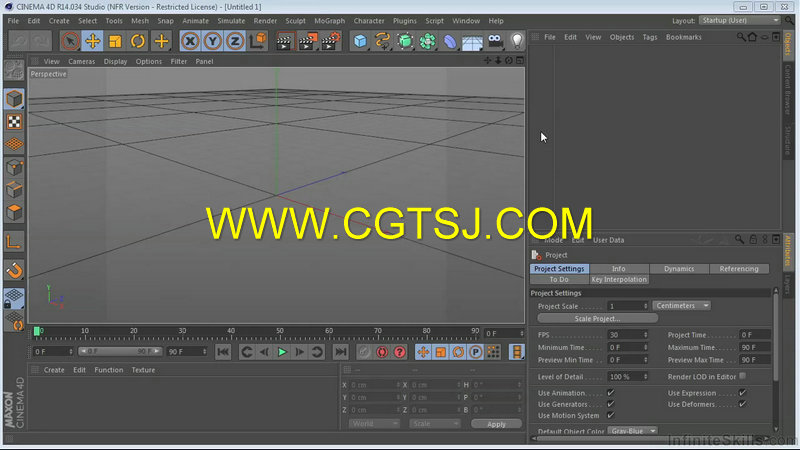800x450 pixels.
Task: Activate the Move tool
Action: tap(92, 41)
